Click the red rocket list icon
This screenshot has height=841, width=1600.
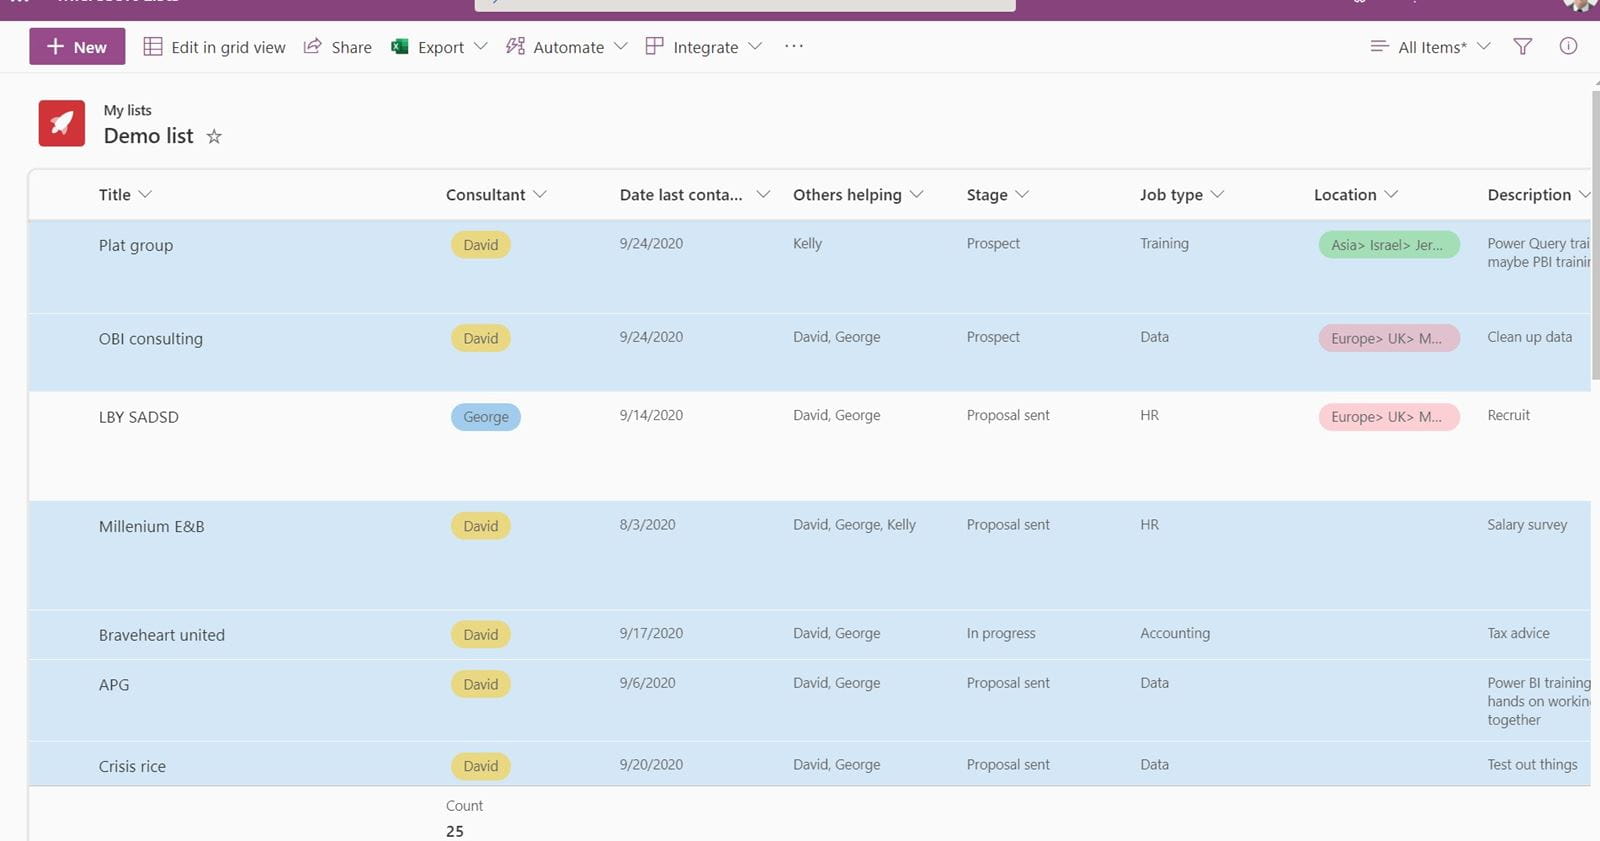(62, 123)
